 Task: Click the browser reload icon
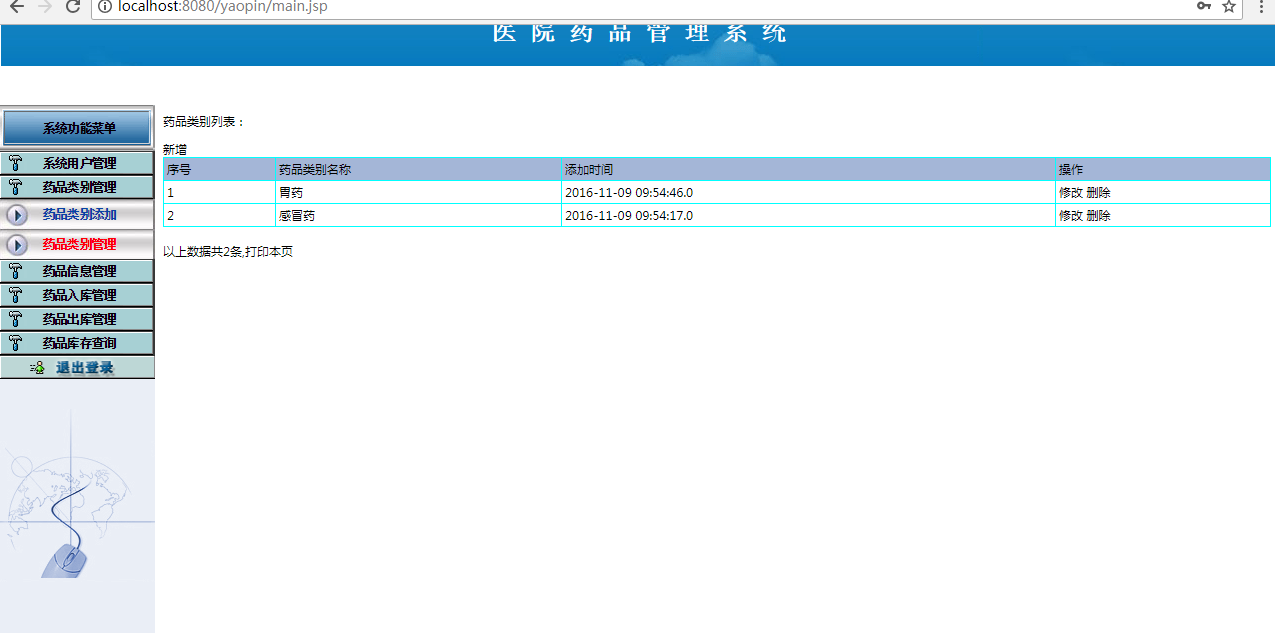pyautogui.click(x=73, y=6)
